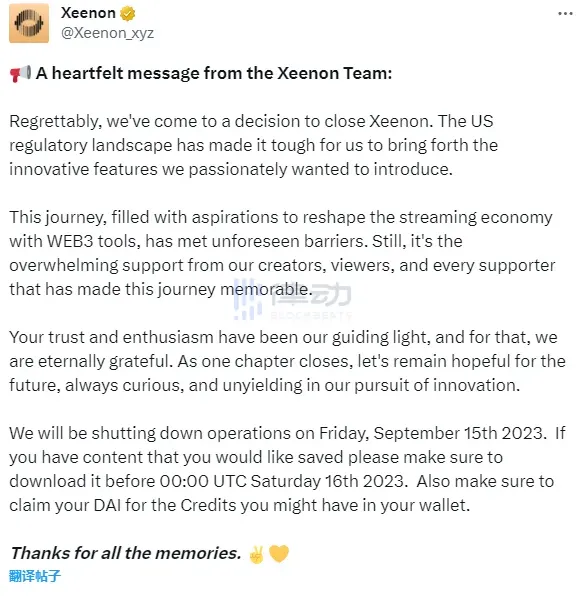Click the BlockBeats watermark bars logo
Viewport: 586px width, 598px height.
pyautogui.click(x=248, y=299)
